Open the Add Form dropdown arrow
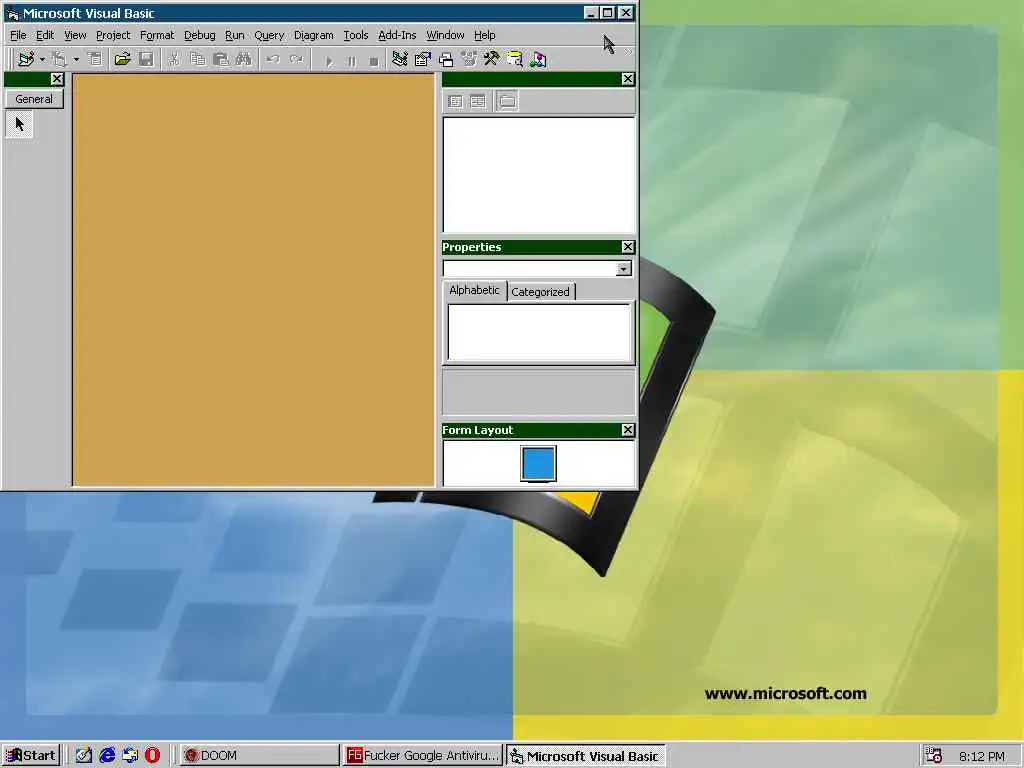 pyautogui.click(x=76, y=59)
